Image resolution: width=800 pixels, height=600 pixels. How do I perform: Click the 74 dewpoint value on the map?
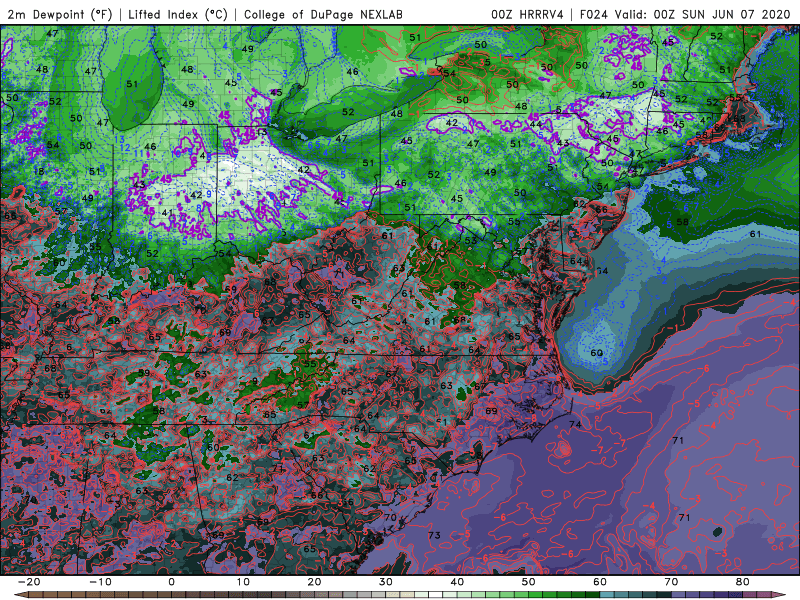point(575,424)
